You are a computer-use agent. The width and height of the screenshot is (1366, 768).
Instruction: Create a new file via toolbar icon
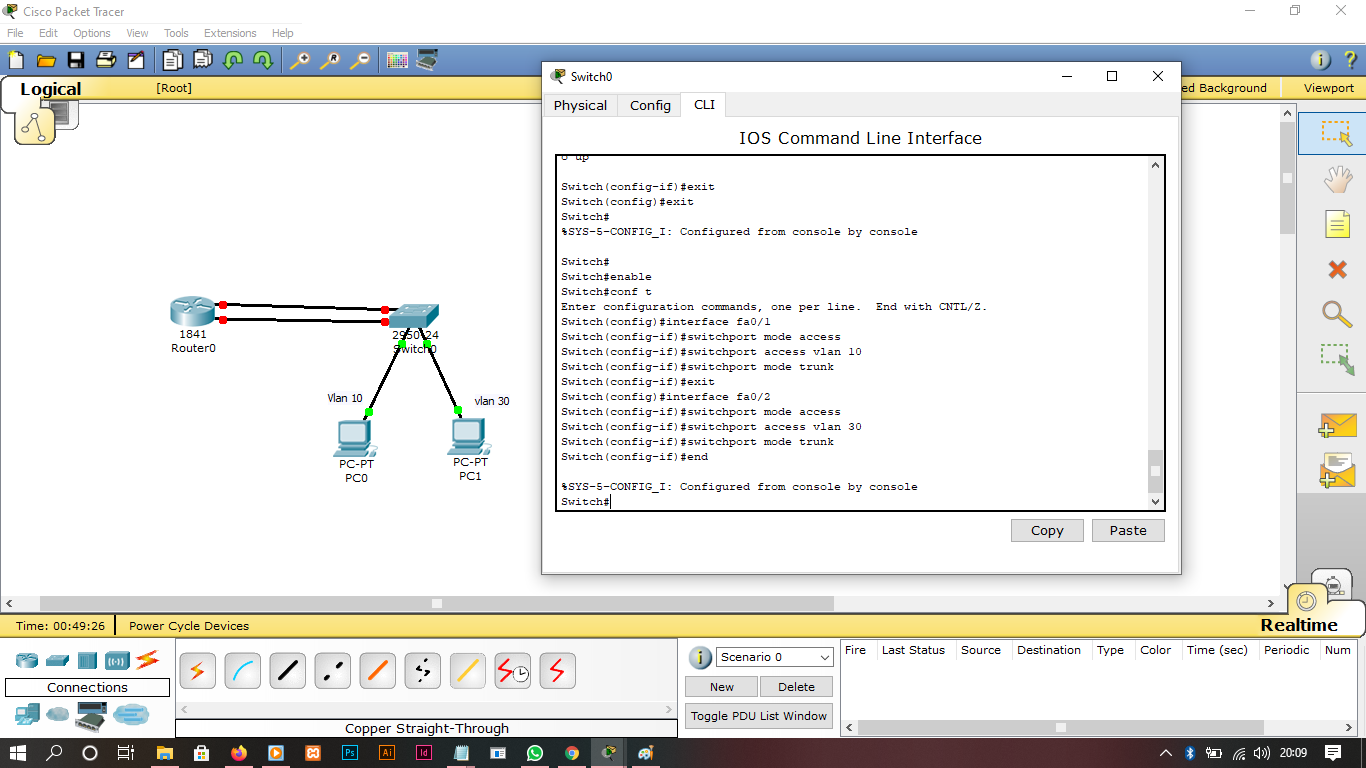15,60
